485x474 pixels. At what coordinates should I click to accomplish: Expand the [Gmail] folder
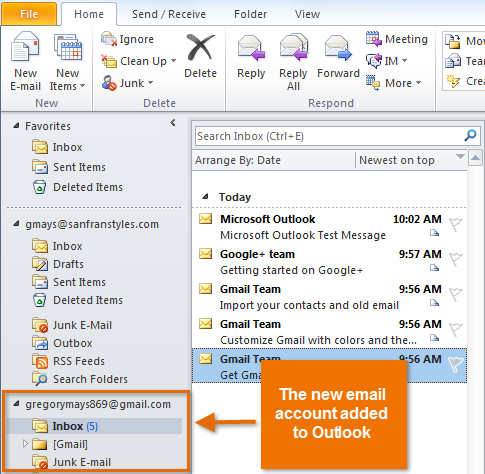click(x=25, y=444)
